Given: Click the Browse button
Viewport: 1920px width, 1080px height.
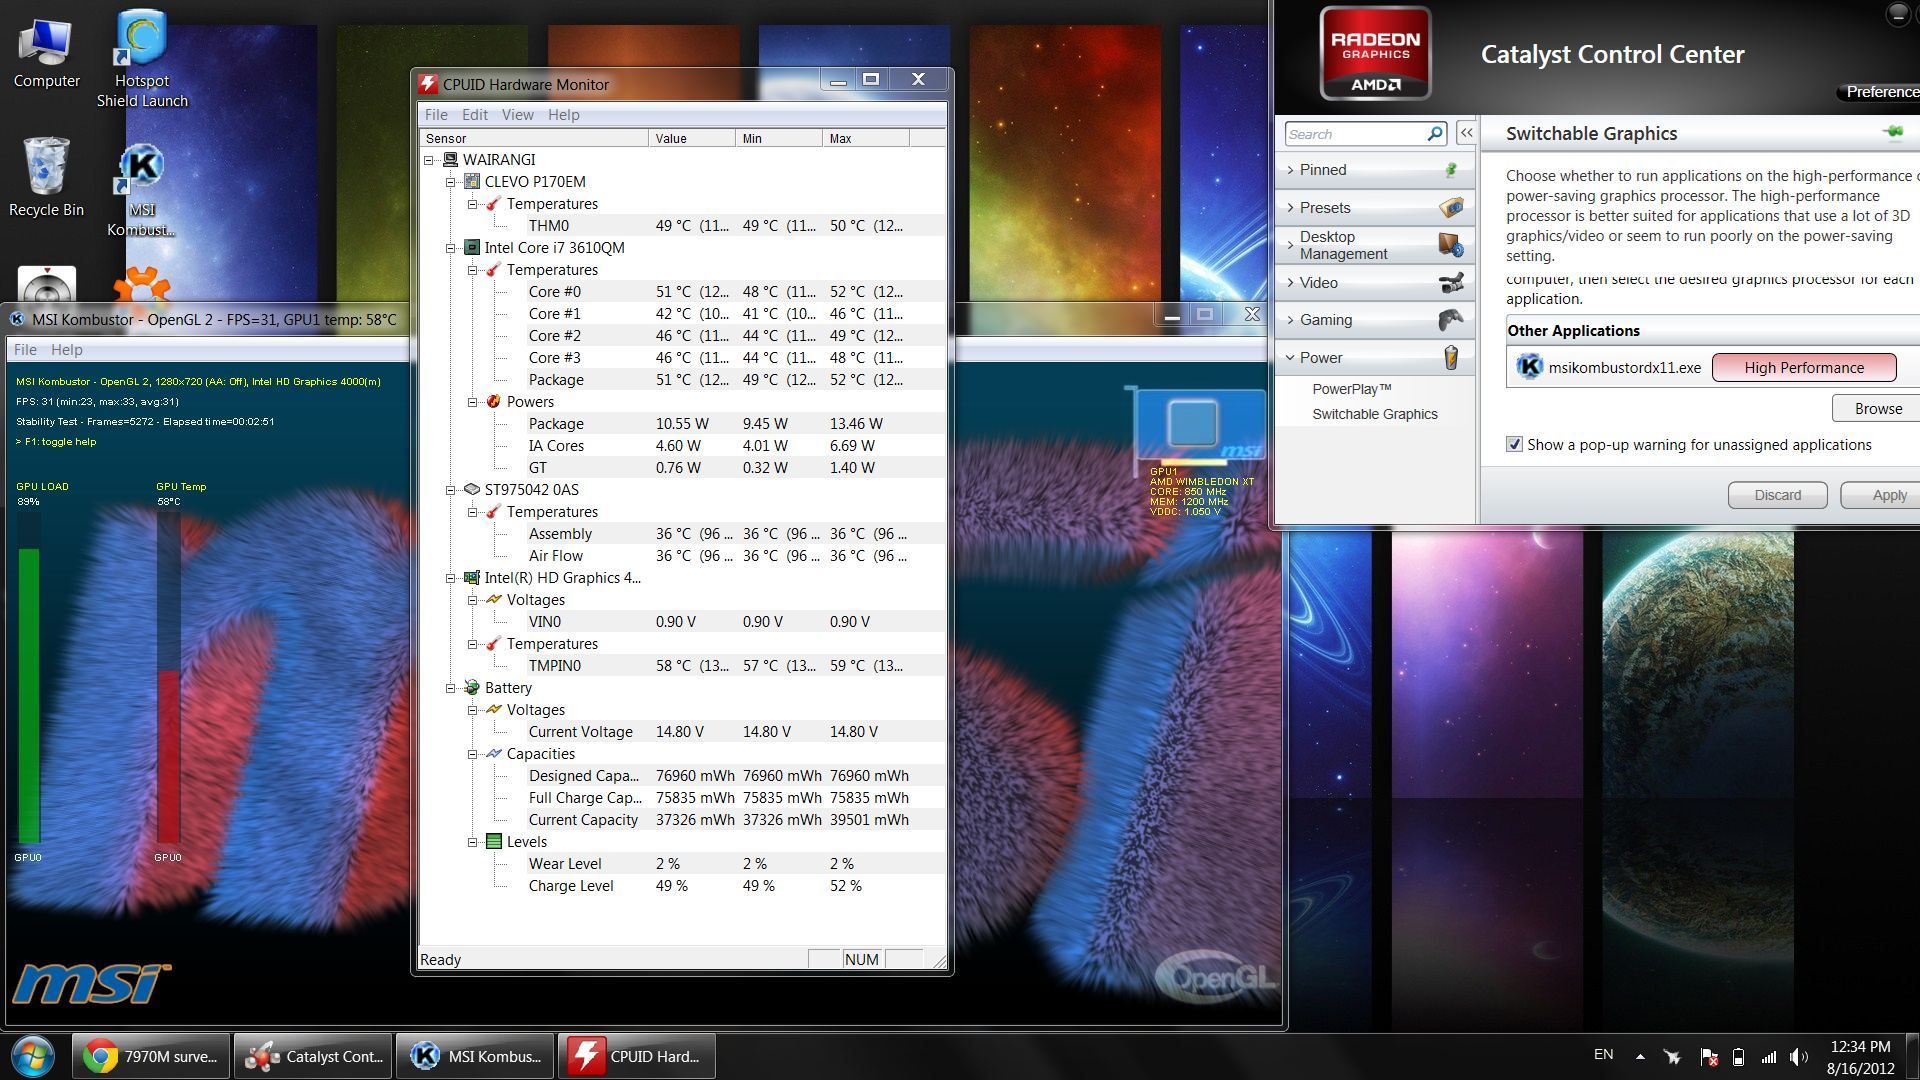Looking at the screenshot, I should point(1877,409).
